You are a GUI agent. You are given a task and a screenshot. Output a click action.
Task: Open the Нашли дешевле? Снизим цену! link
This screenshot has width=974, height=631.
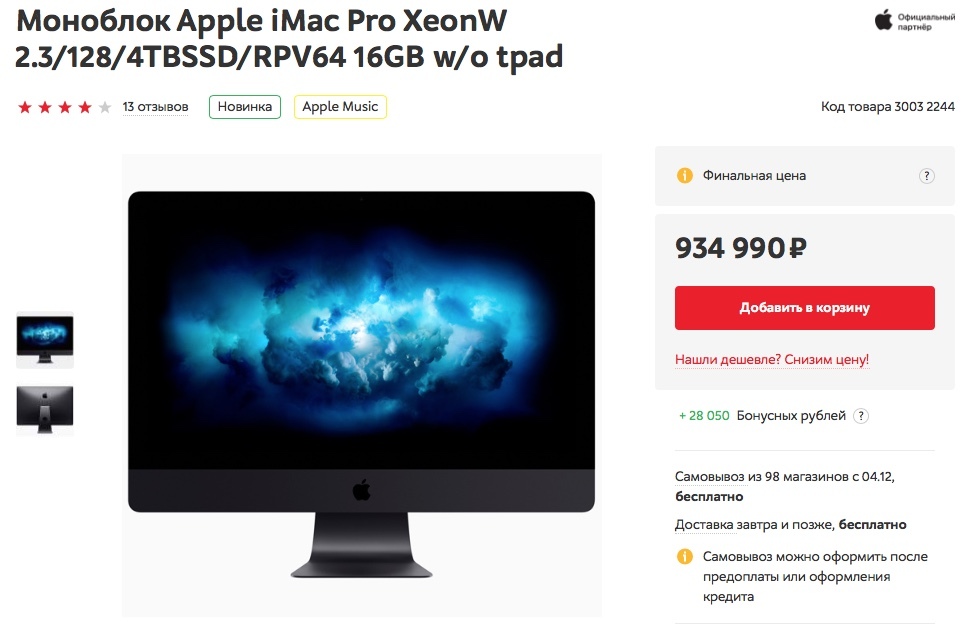click(x=771, y=360)
